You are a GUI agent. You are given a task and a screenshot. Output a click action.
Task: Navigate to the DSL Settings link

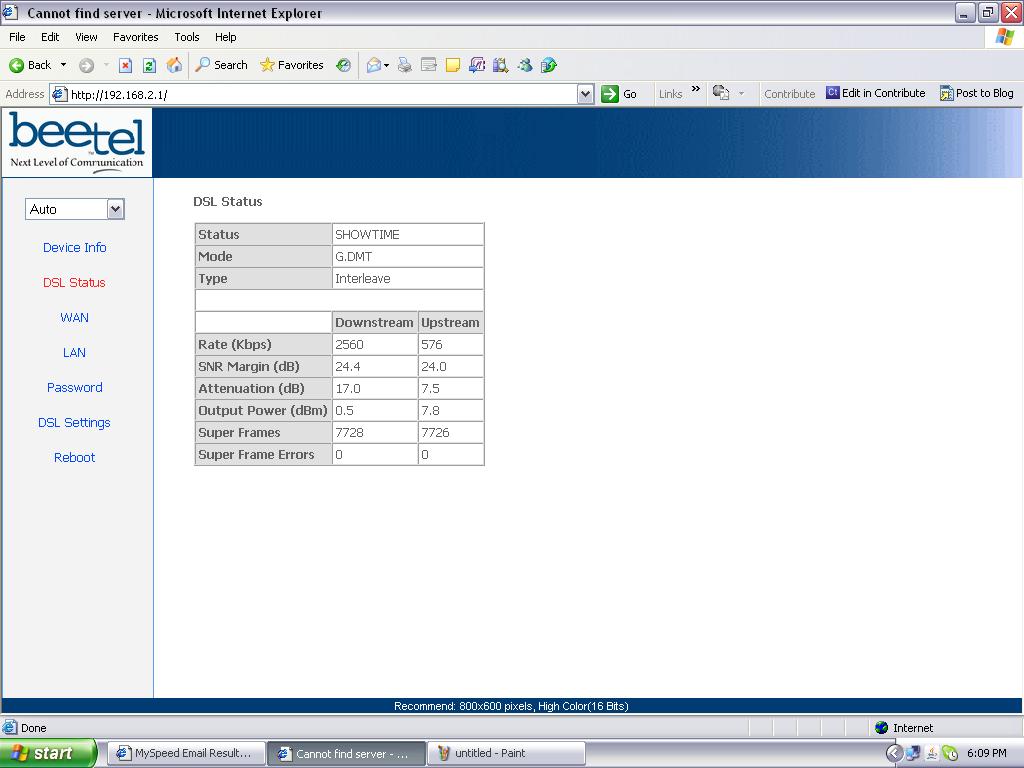(x=74, y=422)
